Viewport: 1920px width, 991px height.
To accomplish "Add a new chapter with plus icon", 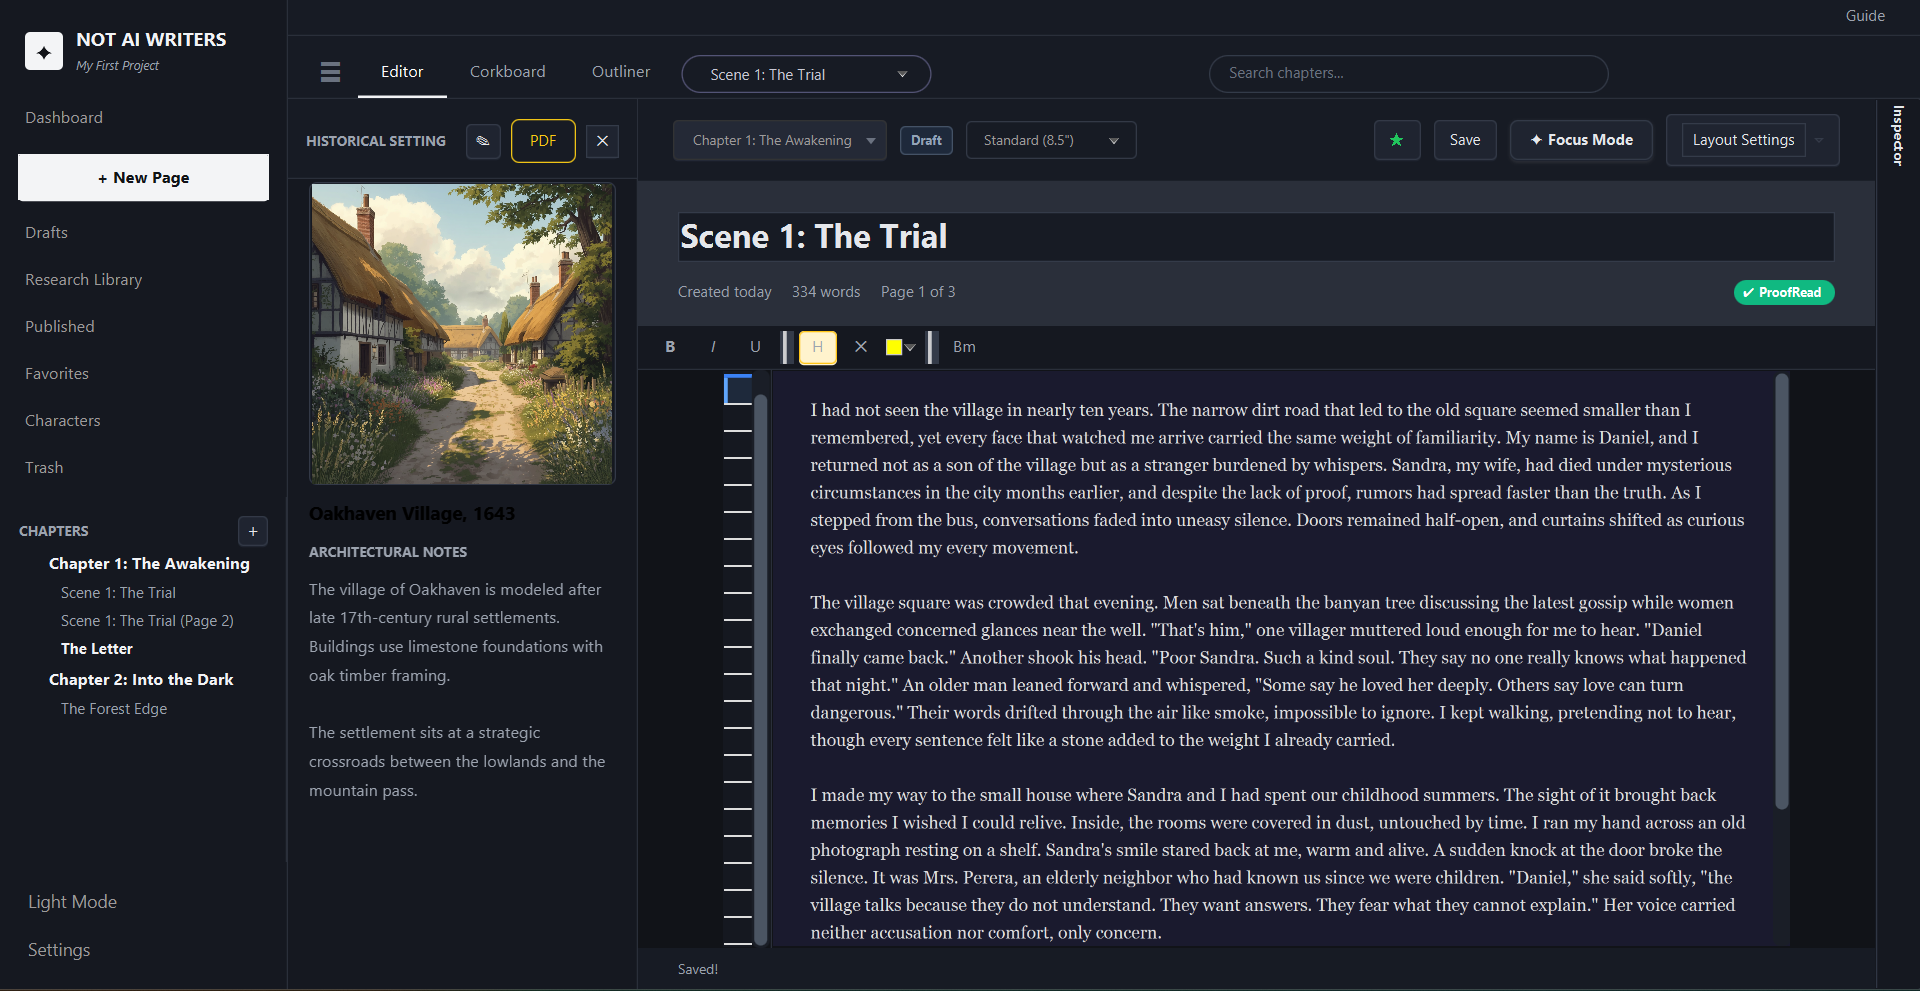I will click(253, 531).
